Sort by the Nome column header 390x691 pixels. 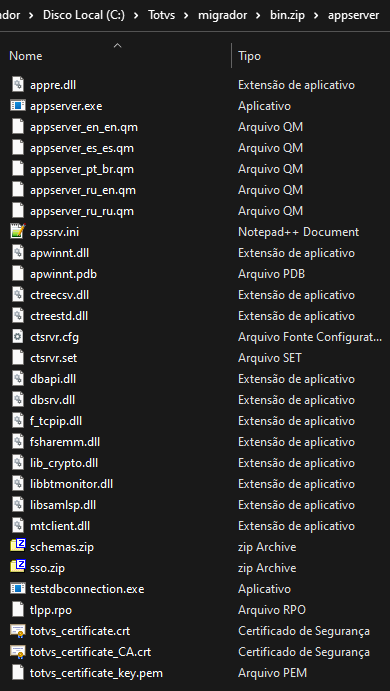coord(26,56)
